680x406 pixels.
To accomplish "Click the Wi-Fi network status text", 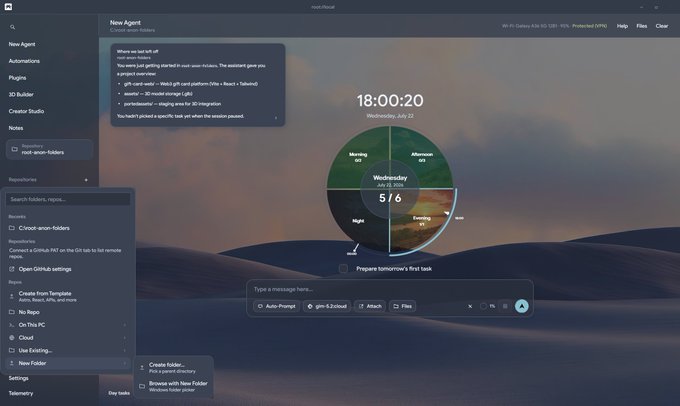I will [536, 26].
